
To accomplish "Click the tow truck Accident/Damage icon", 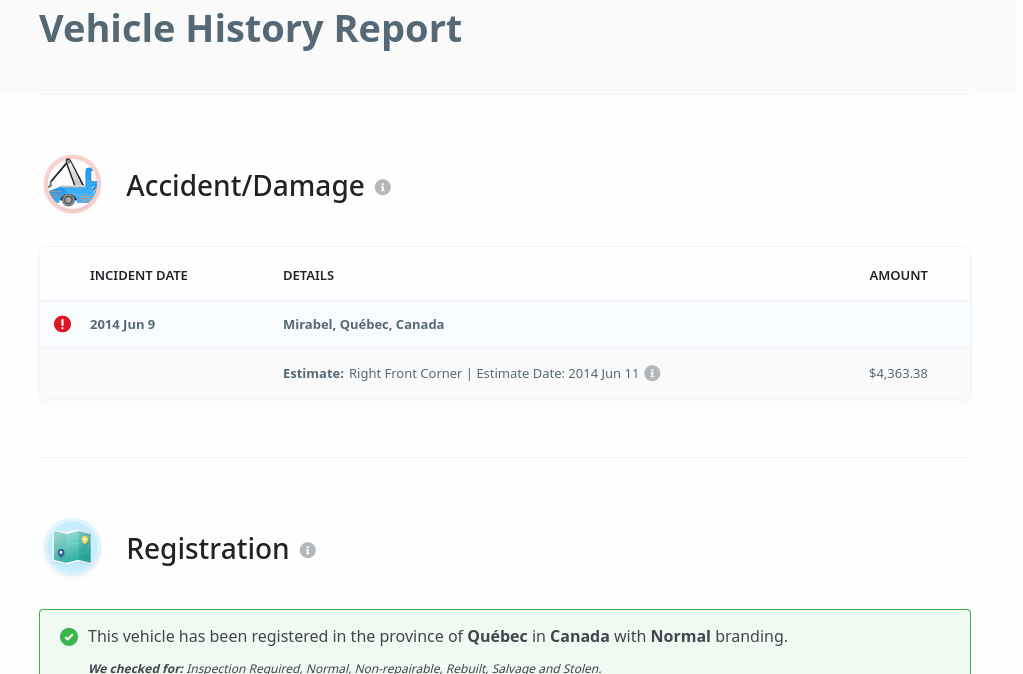I will [x=72, y=184].
